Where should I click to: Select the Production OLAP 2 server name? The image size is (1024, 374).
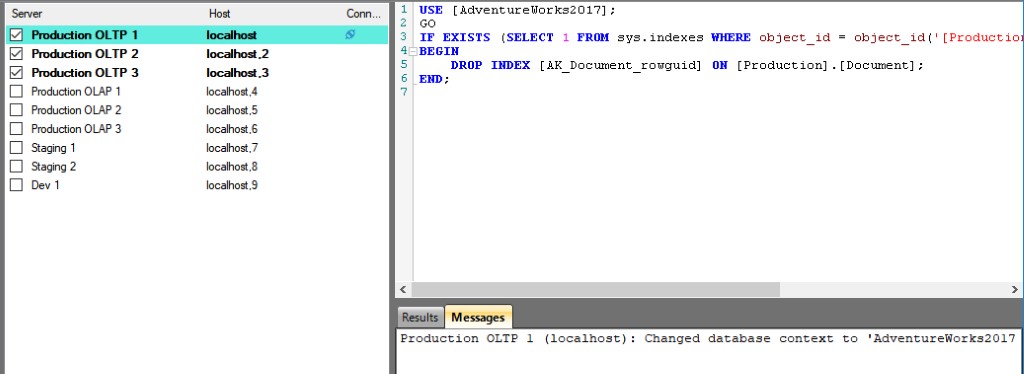[x=76, y=110]
